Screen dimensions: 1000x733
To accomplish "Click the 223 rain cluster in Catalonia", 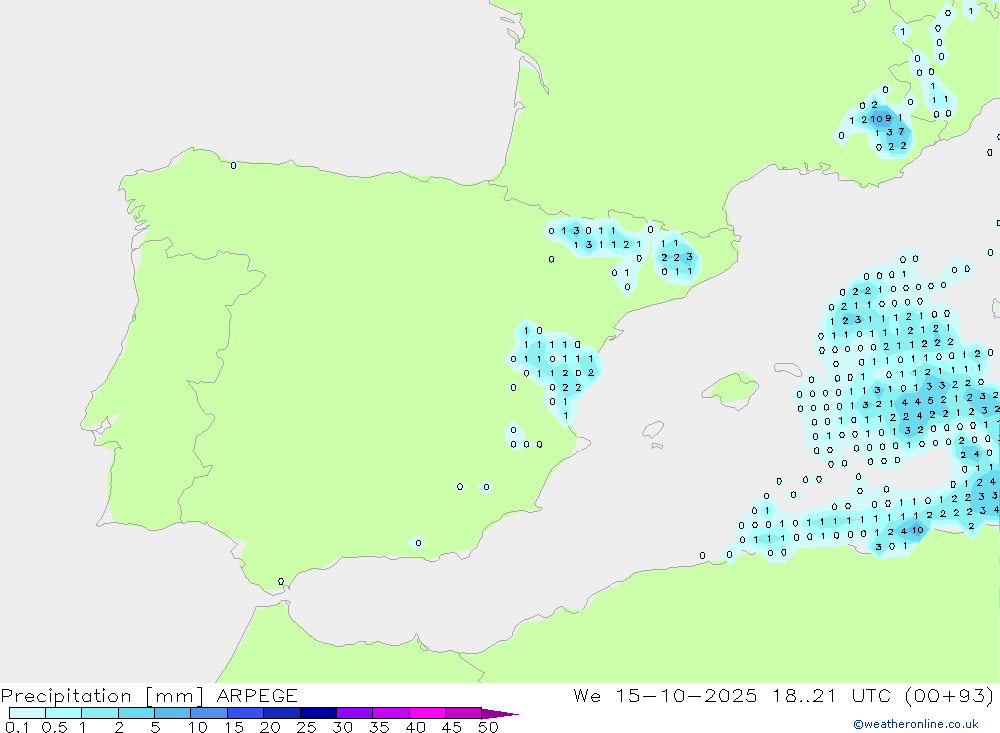I will pyautogui.click(x=676, y=257).
